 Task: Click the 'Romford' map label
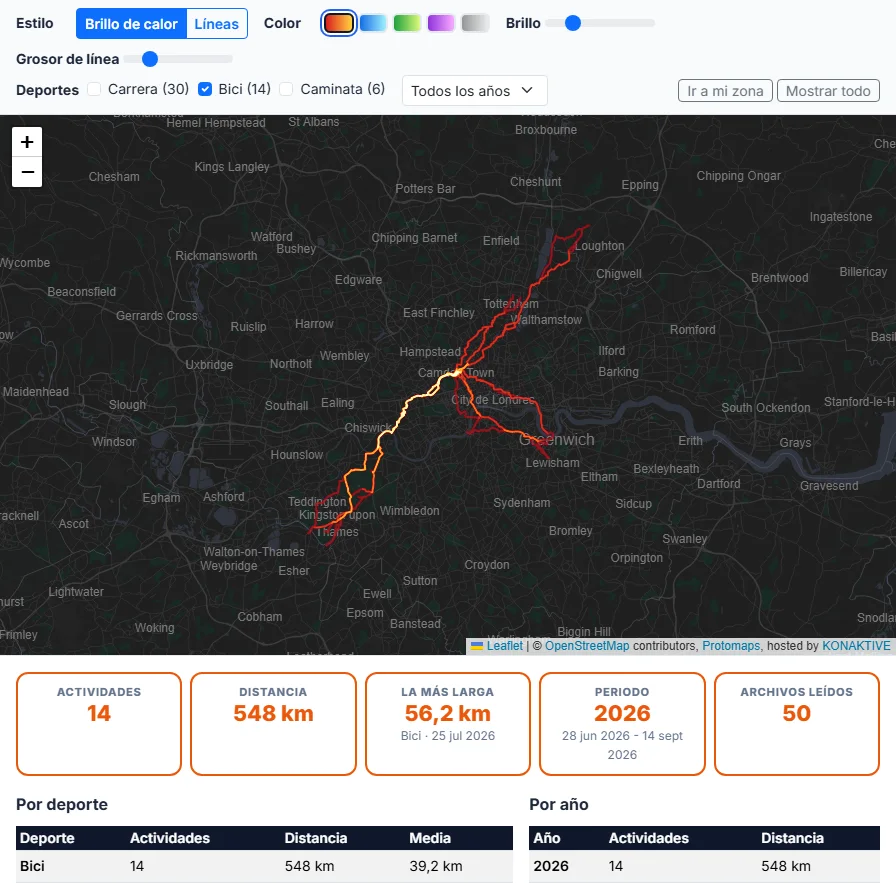[693, 329]
